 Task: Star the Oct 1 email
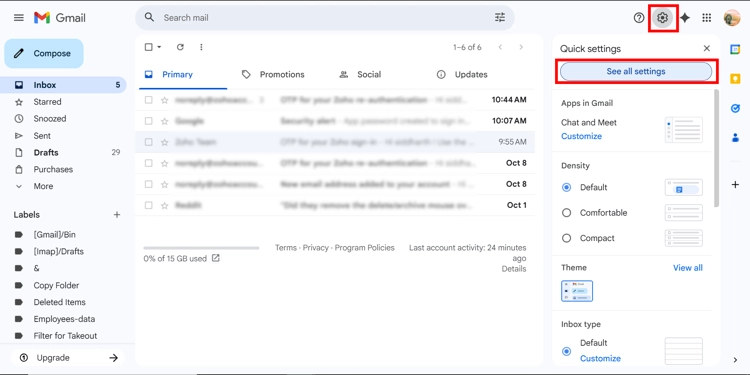(x=165, y=205)
